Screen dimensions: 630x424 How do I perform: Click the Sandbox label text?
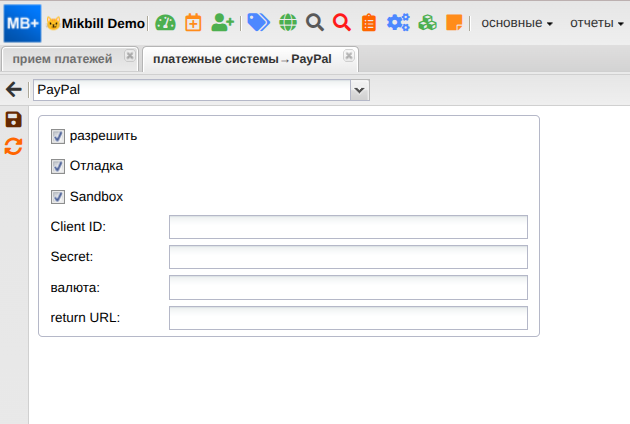(x=96, y=197)
